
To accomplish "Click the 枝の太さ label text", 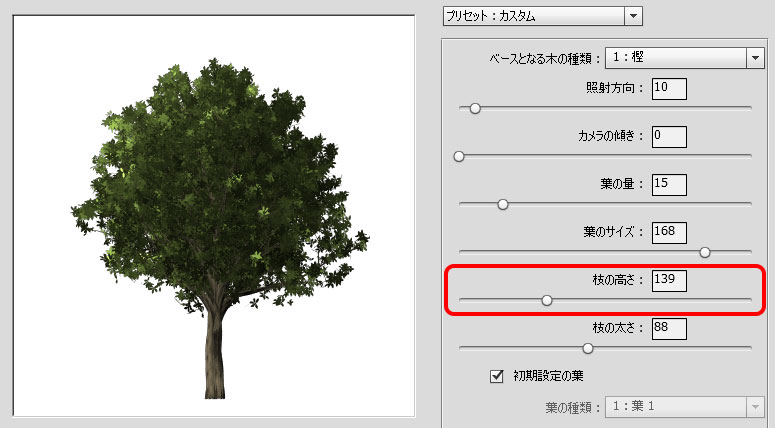I will coord(618,328).
